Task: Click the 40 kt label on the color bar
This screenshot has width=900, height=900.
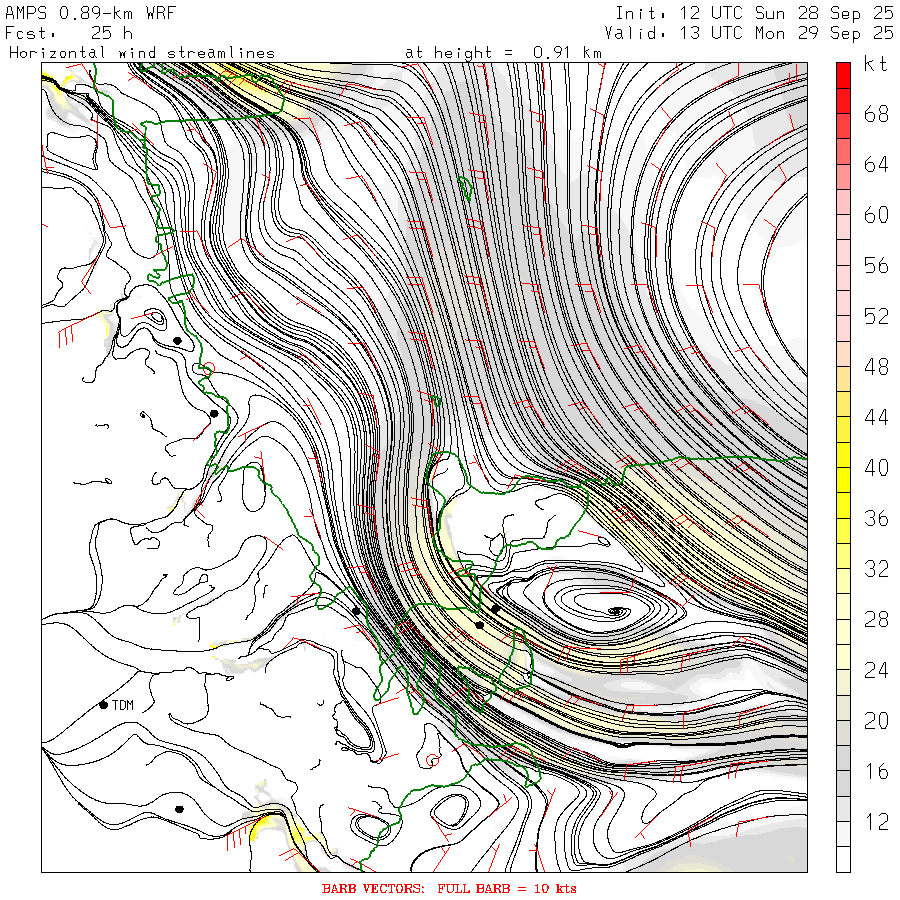Action: coord(876,468)
